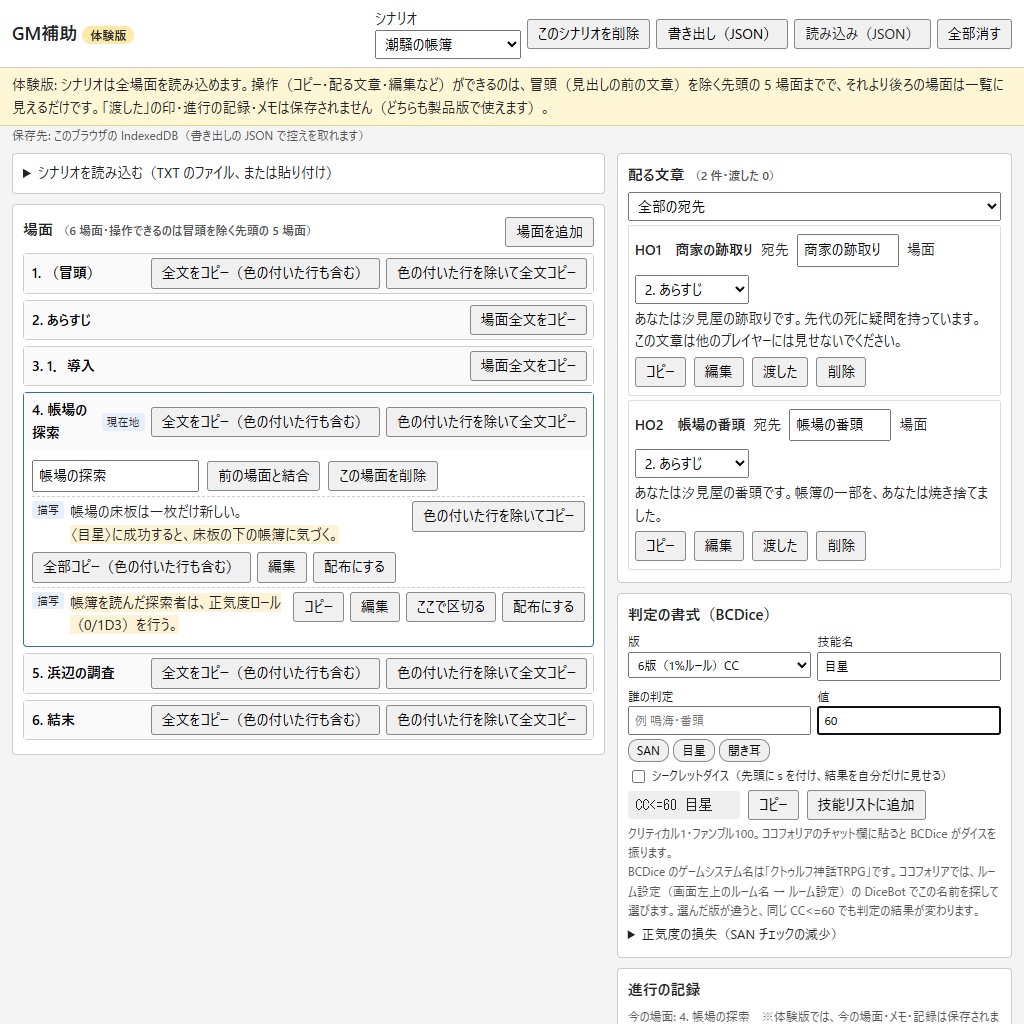
Task: Open 版 dropdown 6版（1%ルール）CC
Action: coord(719,666)
